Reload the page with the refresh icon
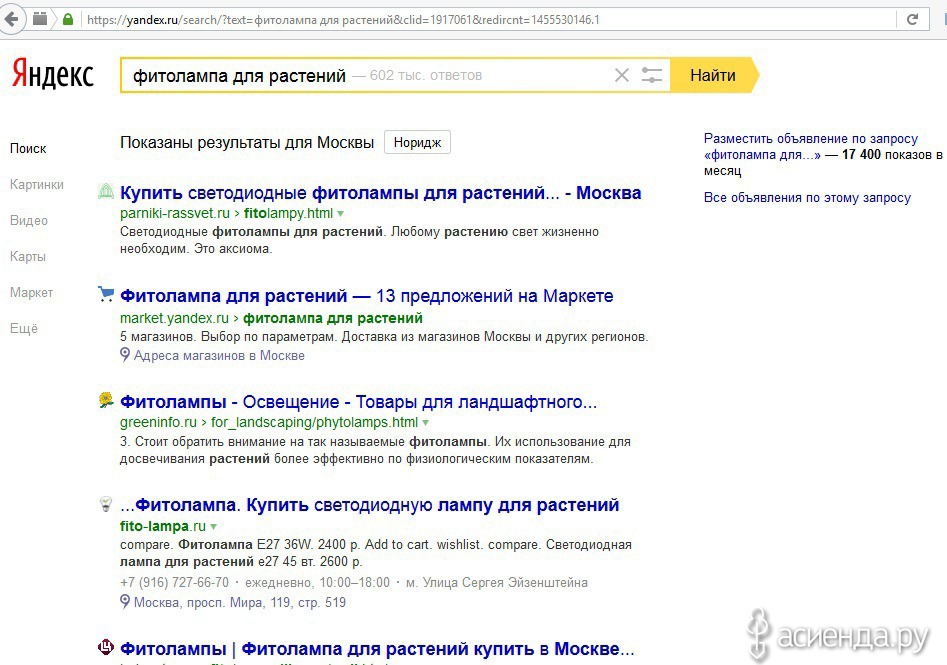The width and height of the screenshot is (947, 665). (x=912, y=19)
